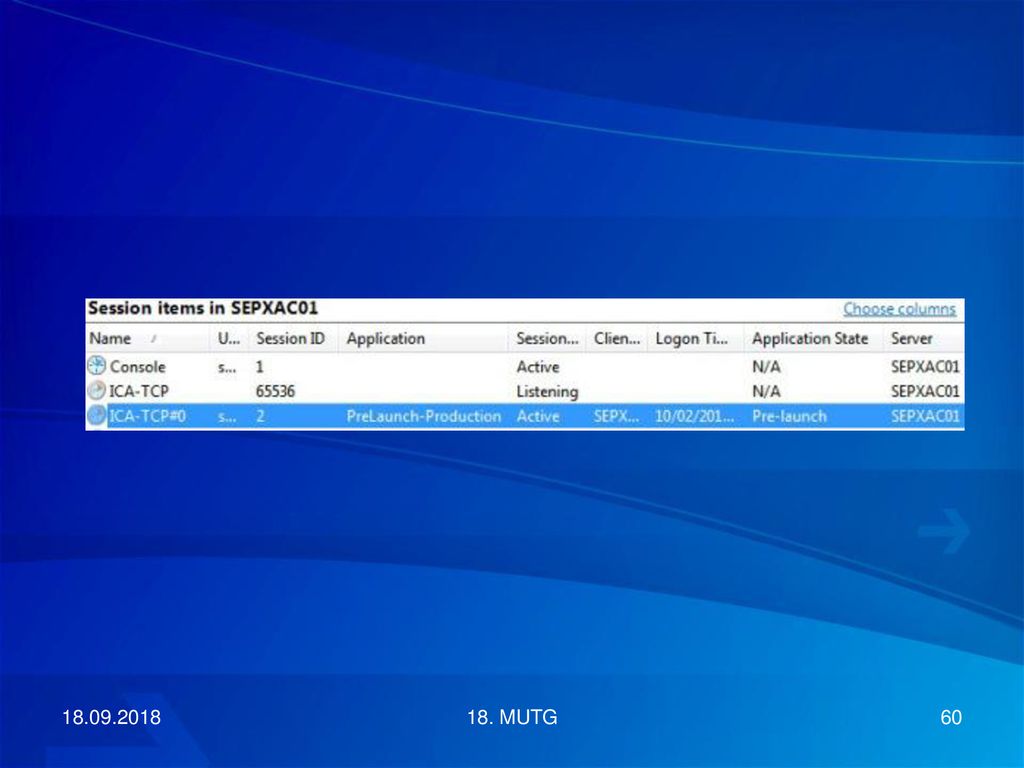
Task: Click the Clien... column header
Action: 616,338
